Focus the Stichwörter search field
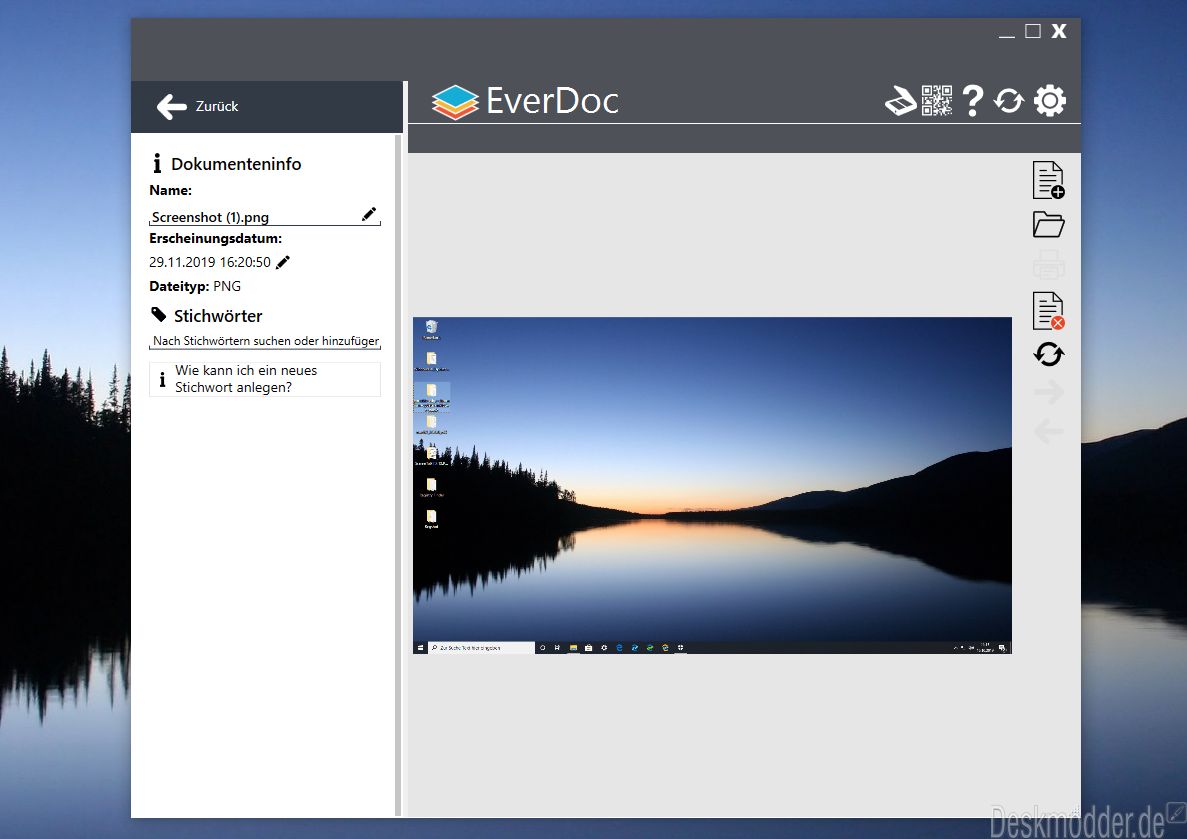1187x839 pixels. [264, 341]
